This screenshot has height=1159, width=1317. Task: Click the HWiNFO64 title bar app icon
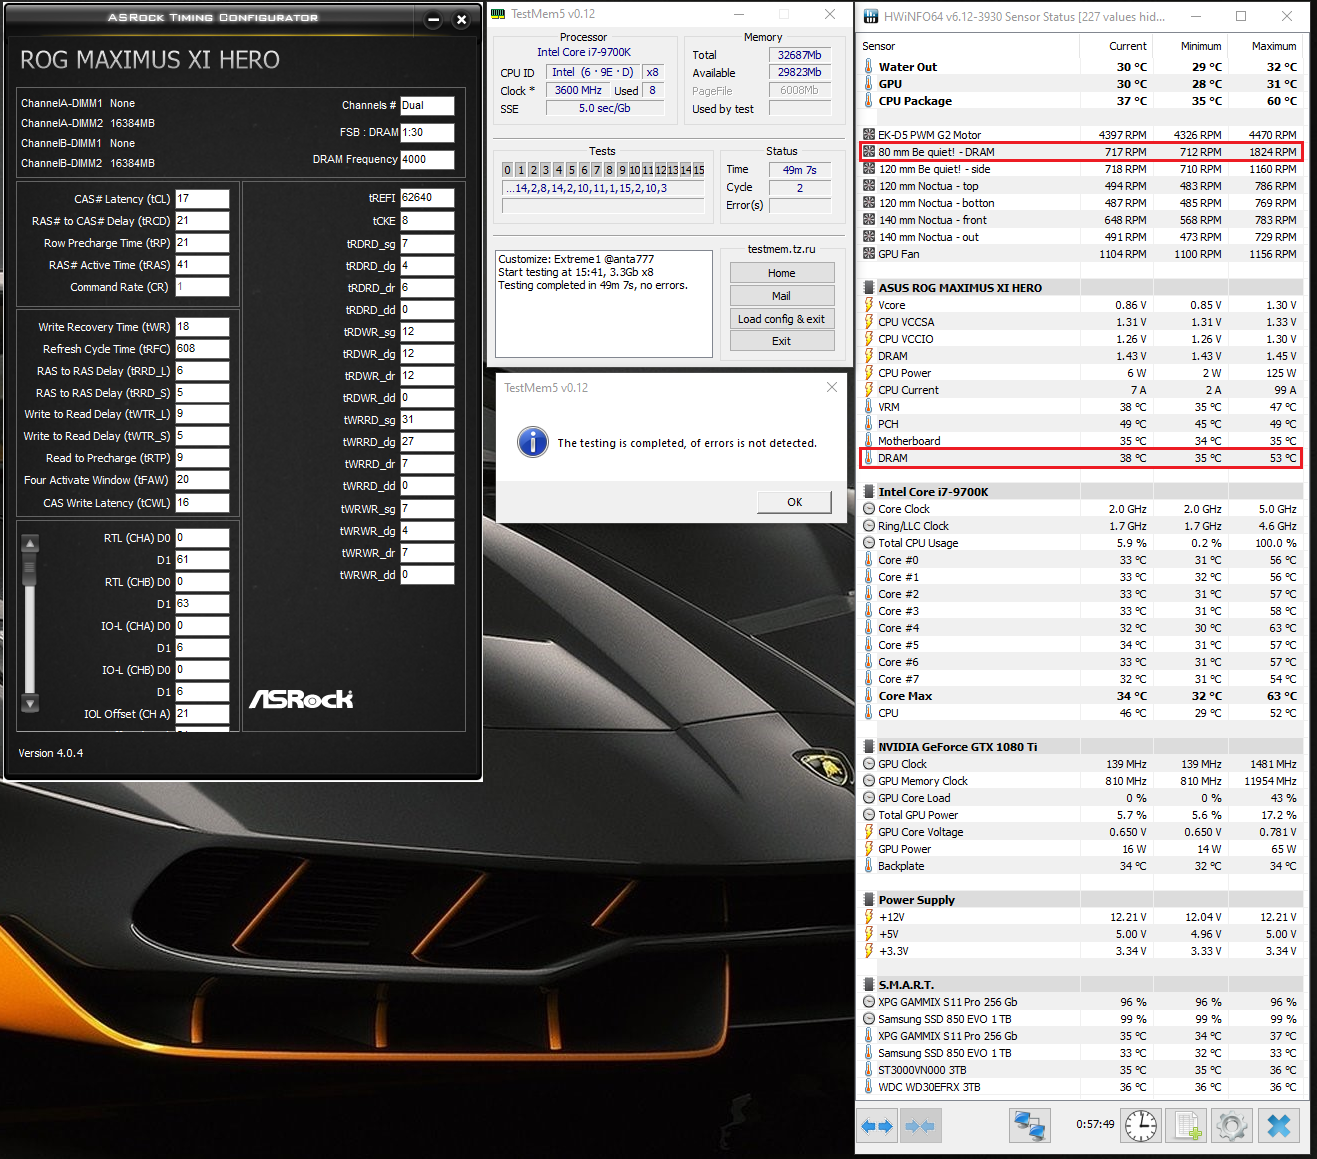pos(870,16)
